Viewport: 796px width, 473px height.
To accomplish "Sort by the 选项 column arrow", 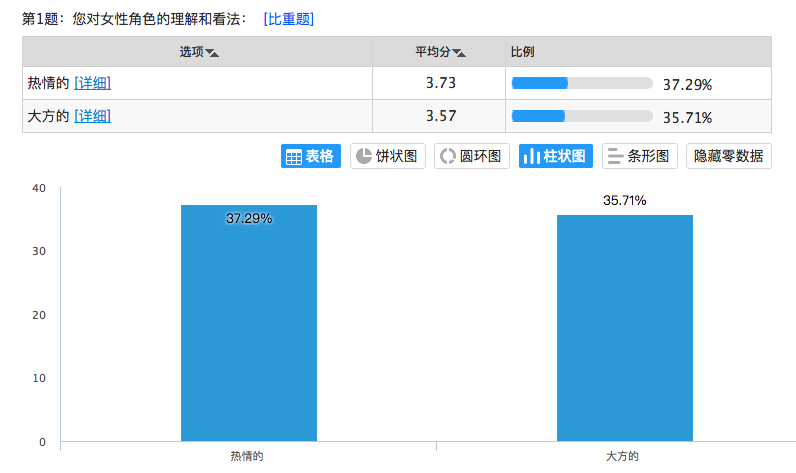I will pos(212,53).
